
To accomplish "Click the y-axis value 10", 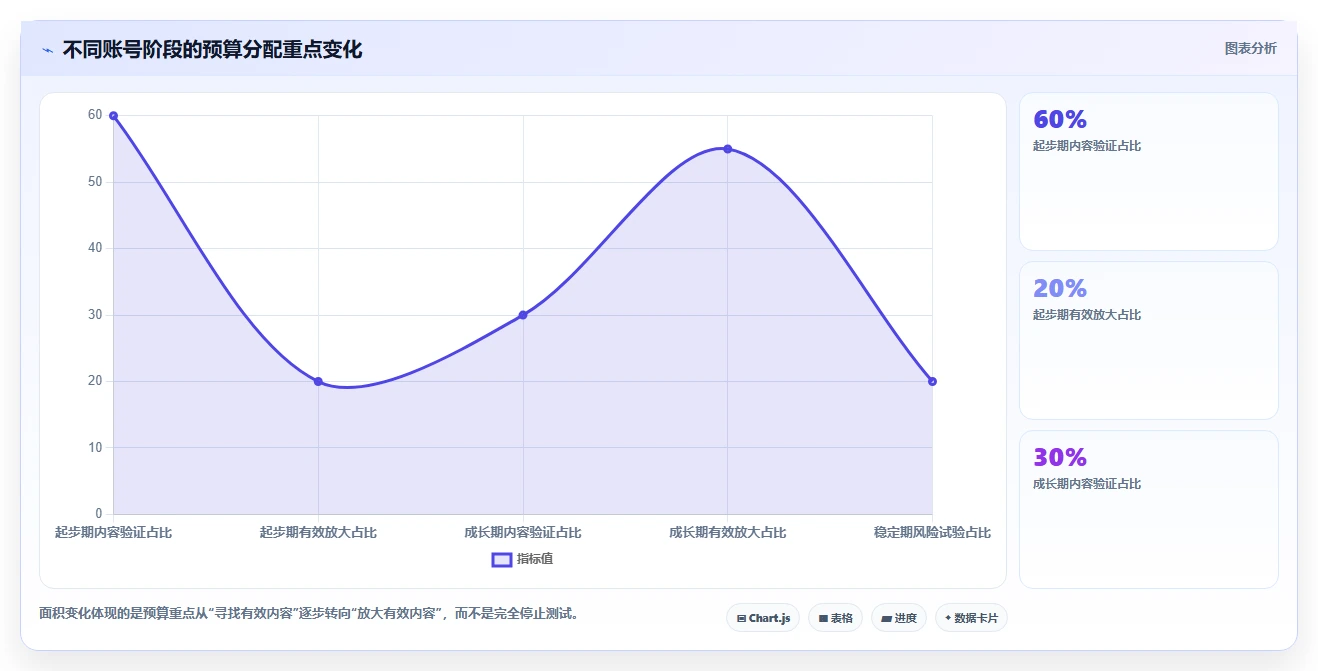I will coord(95,447).
